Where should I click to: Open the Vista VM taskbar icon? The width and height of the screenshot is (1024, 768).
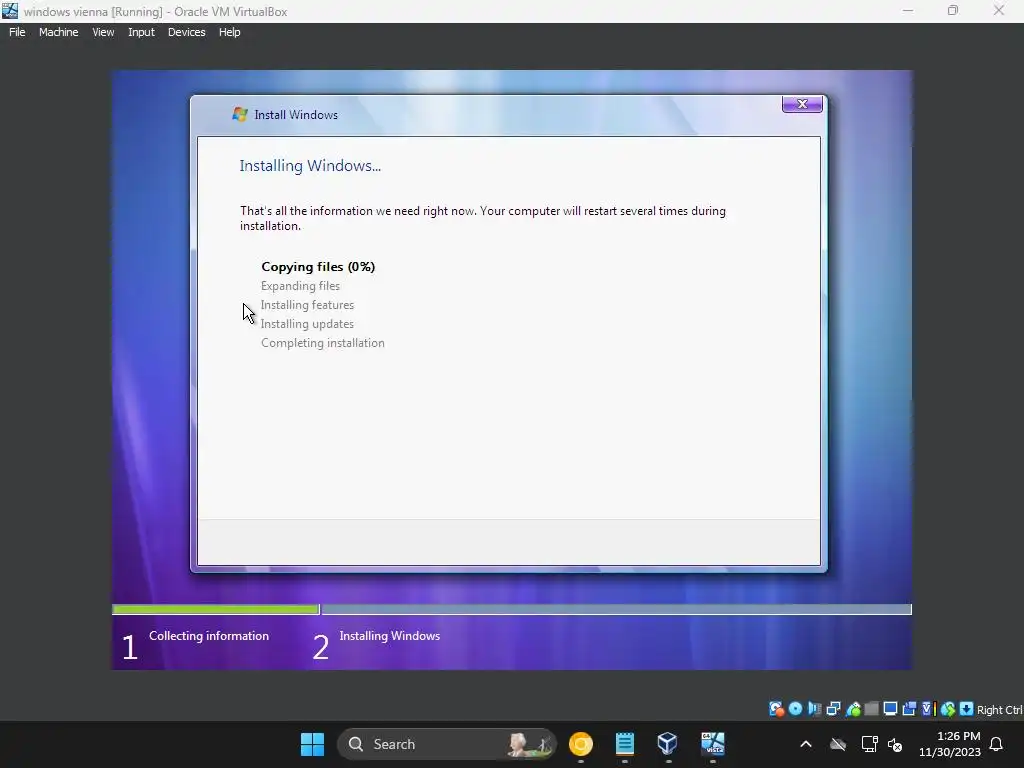[x=712, y=744]
